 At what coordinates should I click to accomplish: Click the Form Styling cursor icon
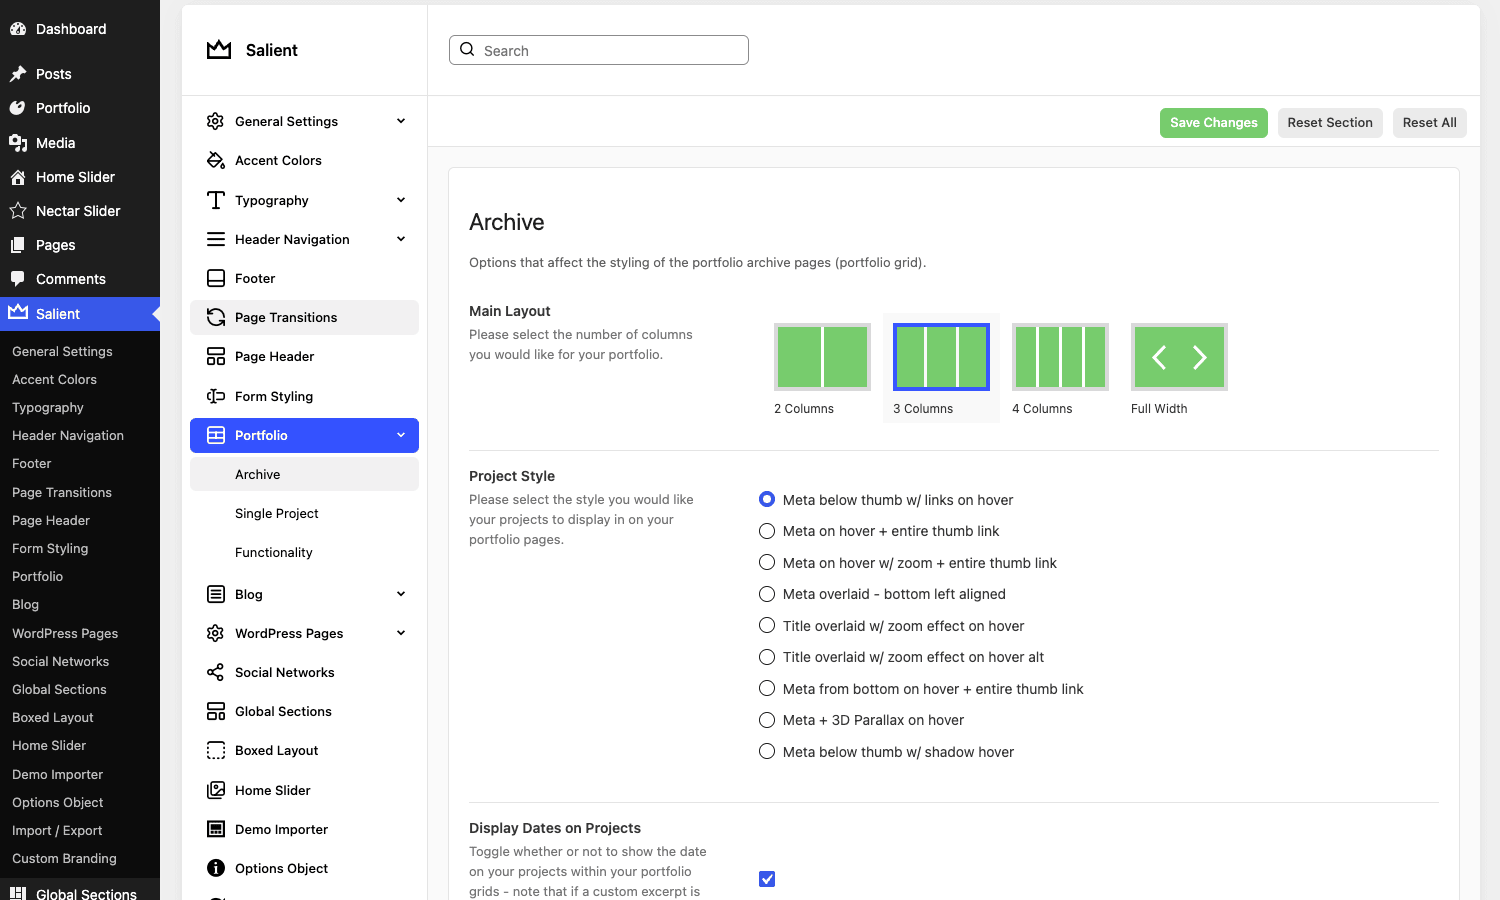click(x=216, y=396)
